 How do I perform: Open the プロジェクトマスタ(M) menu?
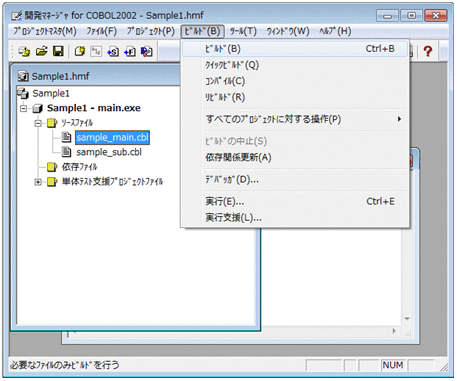tap(45, 31)
